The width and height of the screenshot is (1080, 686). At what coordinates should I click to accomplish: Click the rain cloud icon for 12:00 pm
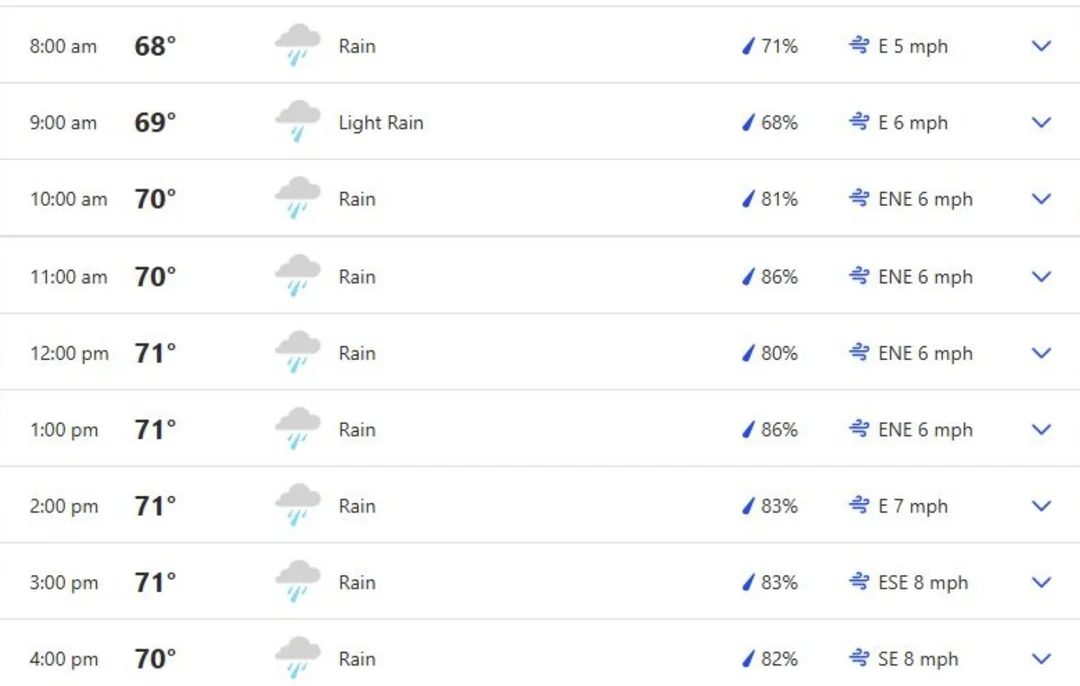click(298, 353)
